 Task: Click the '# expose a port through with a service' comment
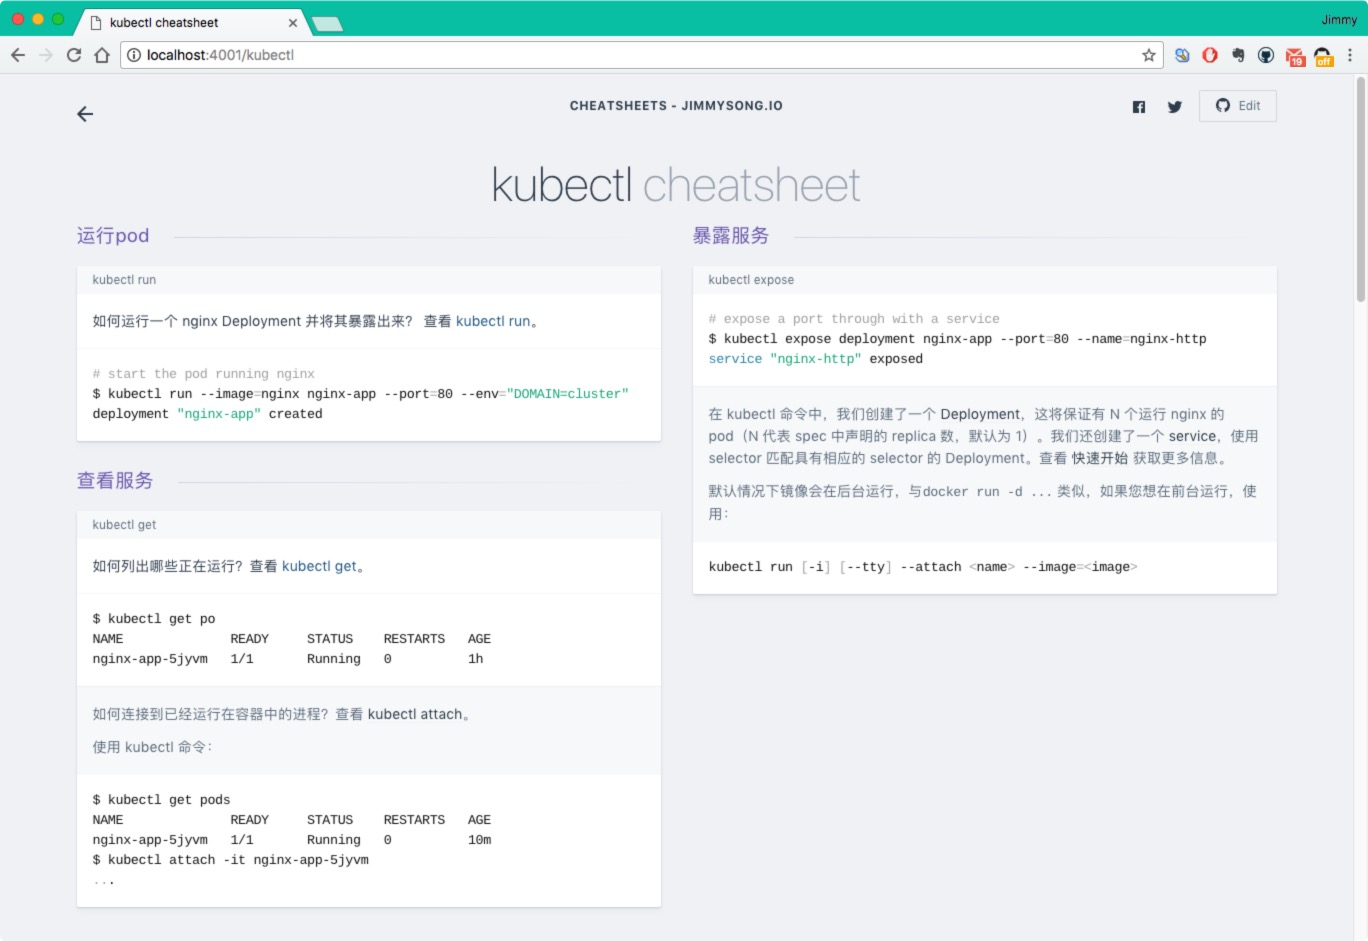(x=854, y=319)
